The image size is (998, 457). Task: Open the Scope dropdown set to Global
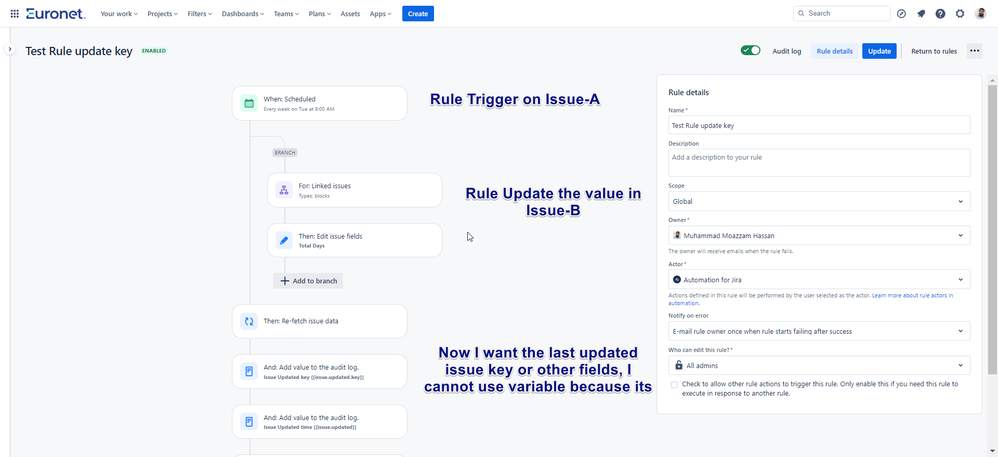(819, 201)
